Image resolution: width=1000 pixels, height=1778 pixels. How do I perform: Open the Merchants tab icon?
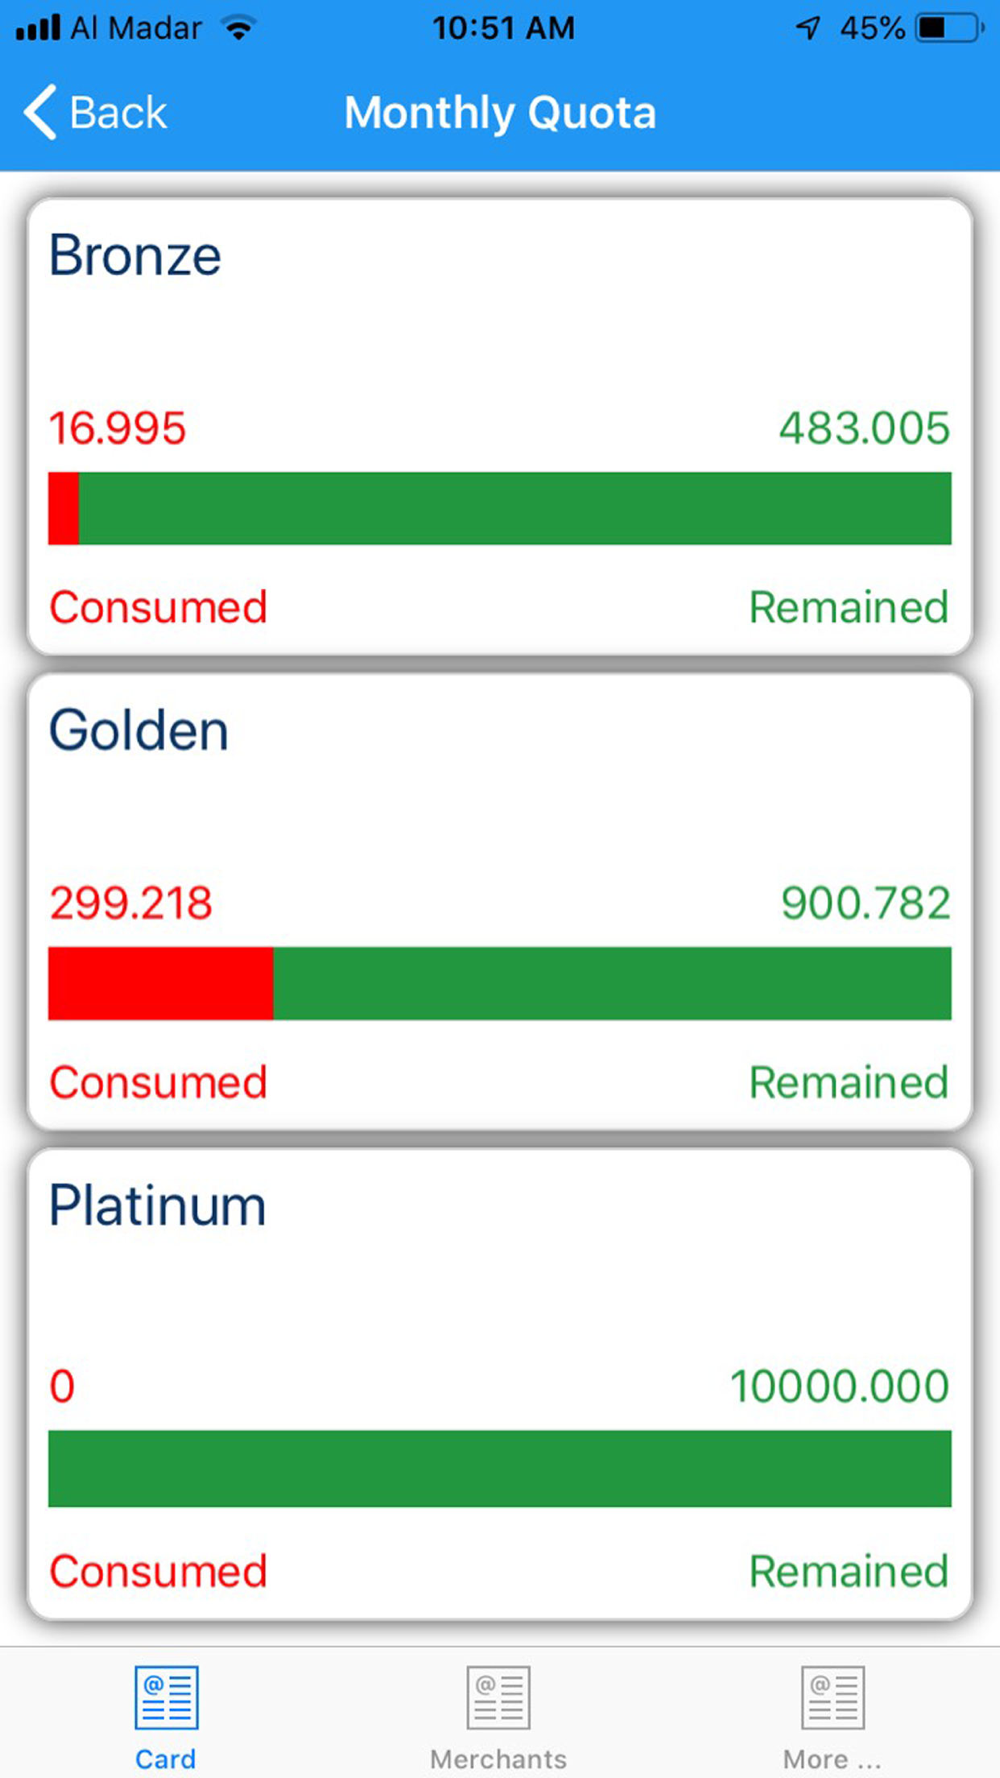(498, 1697)
